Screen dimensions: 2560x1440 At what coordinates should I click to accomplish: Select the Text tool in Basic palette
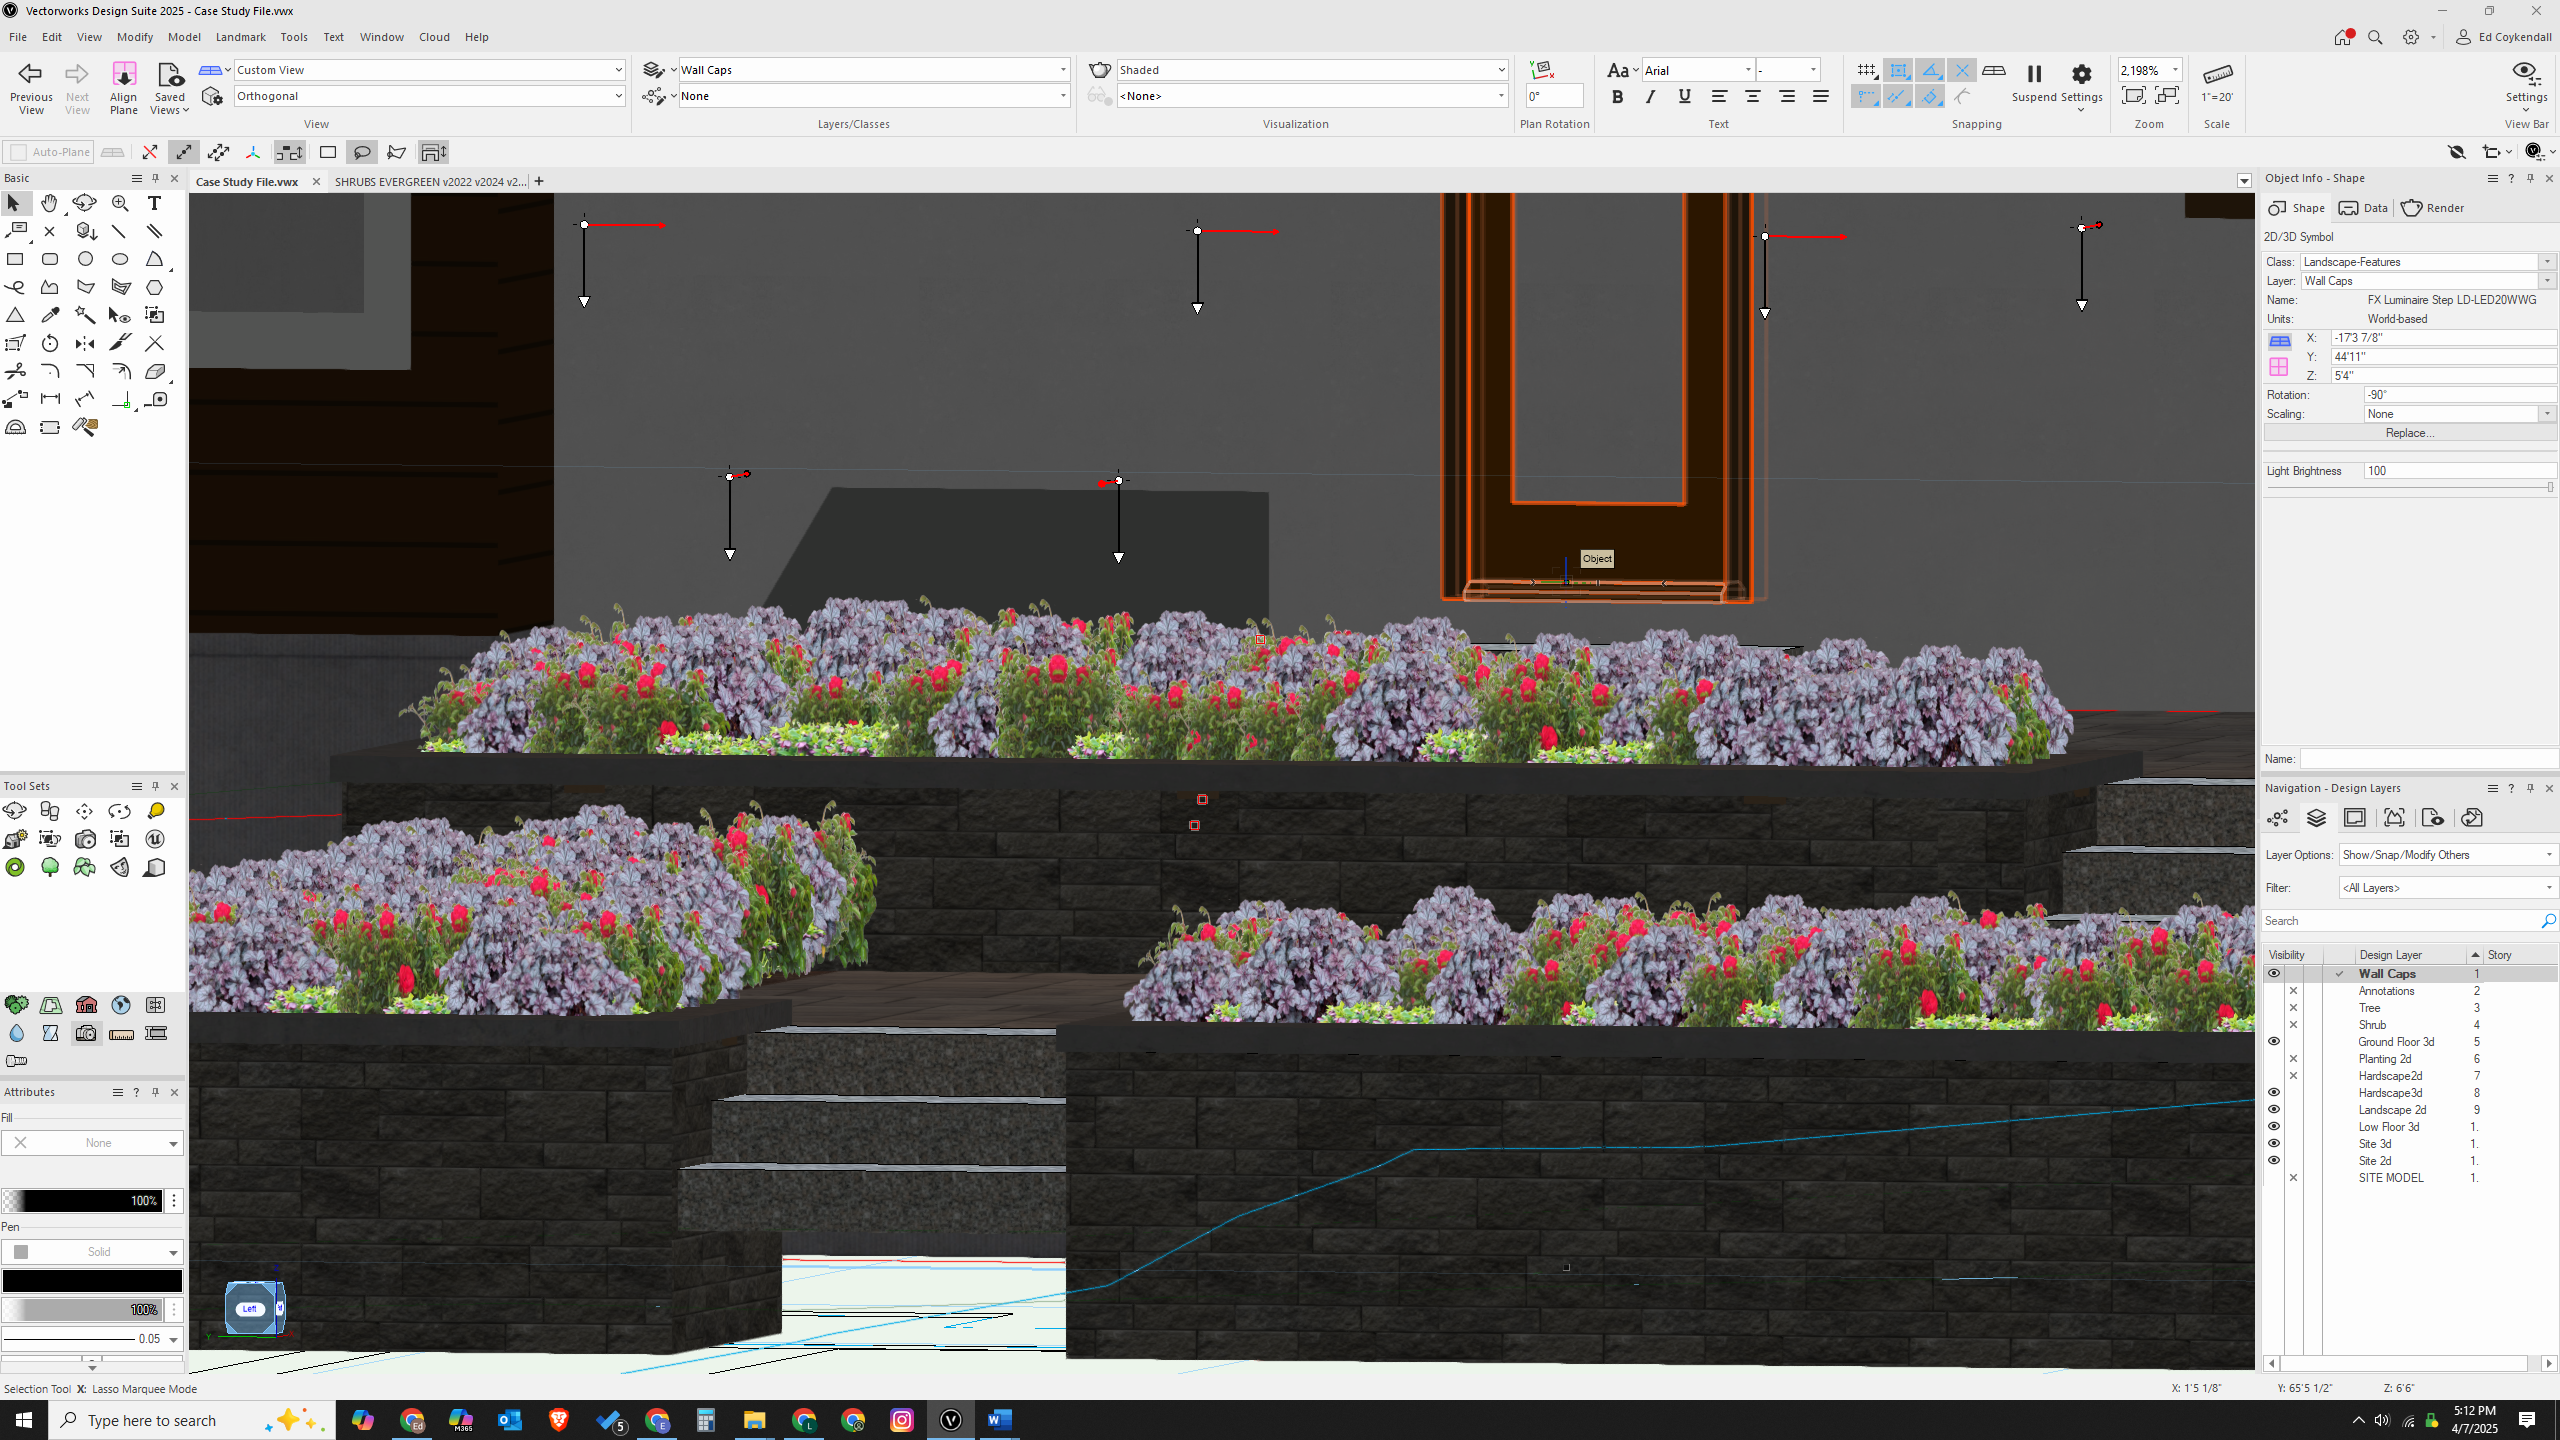click(154, 203)
